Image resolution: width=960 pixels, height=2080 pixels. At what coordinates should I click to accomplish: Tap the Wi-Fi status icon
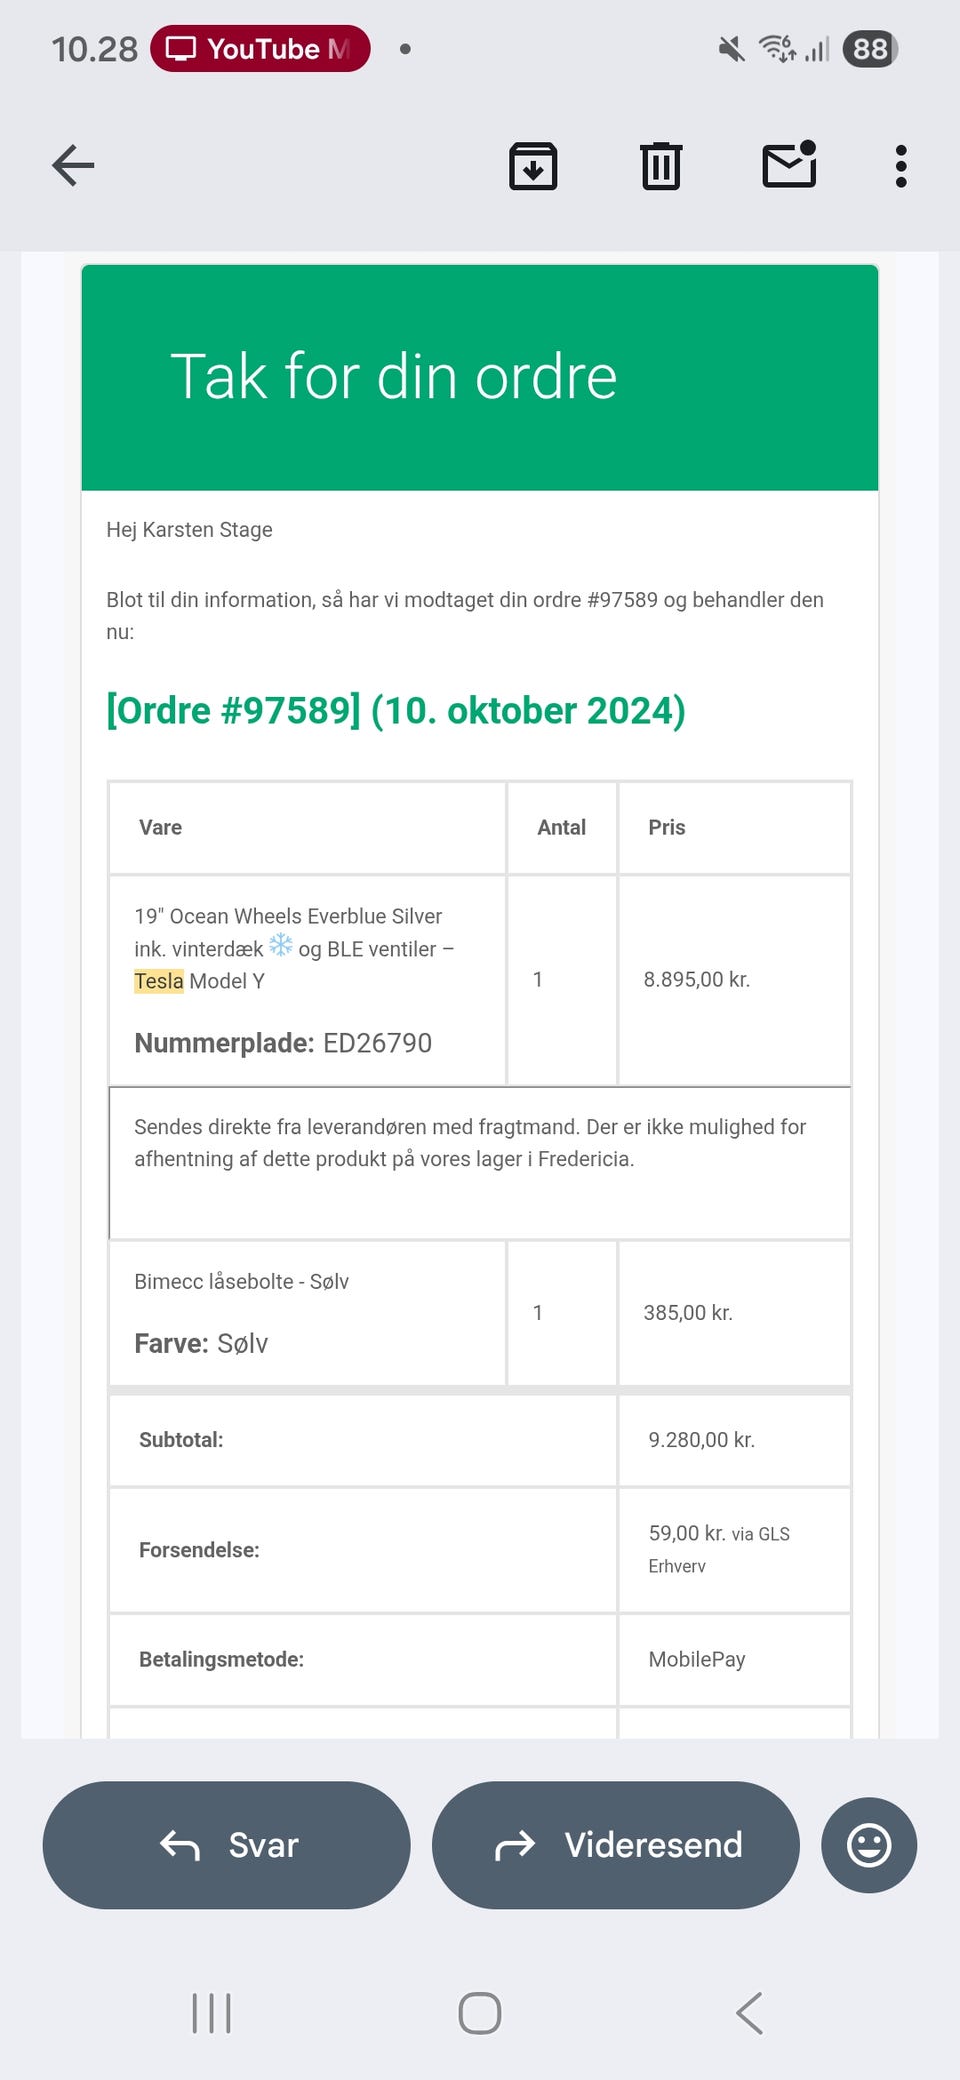777,48
